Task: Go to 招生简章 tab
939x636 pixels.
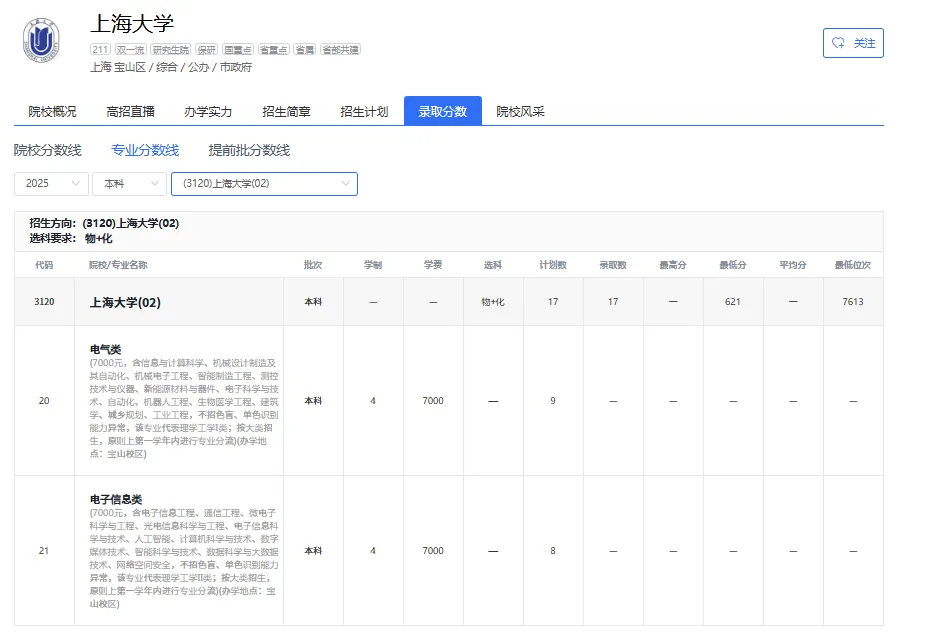Action: pos(286,111)
